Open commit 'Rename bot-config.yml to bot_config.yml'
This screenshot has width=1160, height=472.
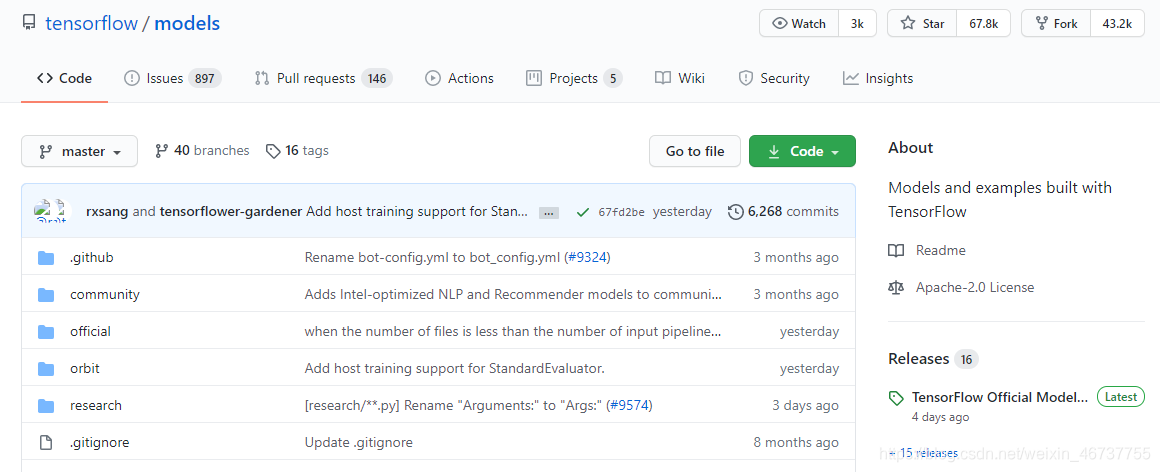pos(432,257)
